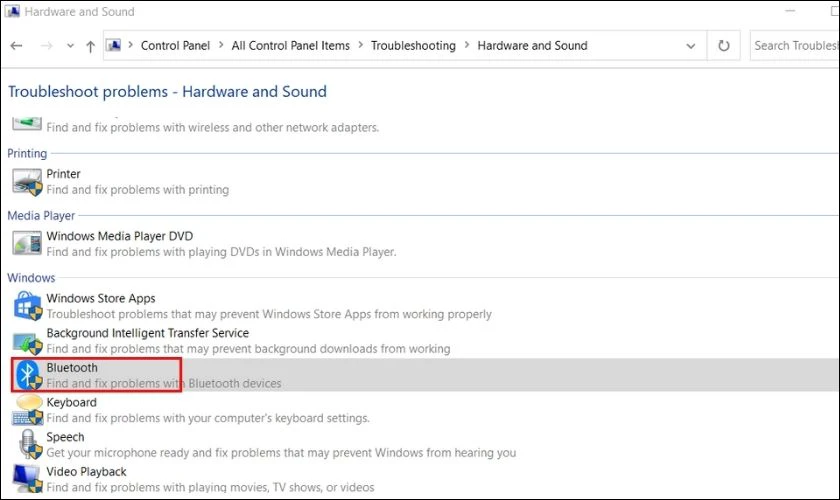Open the Printer troubleshooter link
Screen dimensions: 840x500
pyautogui.click(x=63, y=174)
